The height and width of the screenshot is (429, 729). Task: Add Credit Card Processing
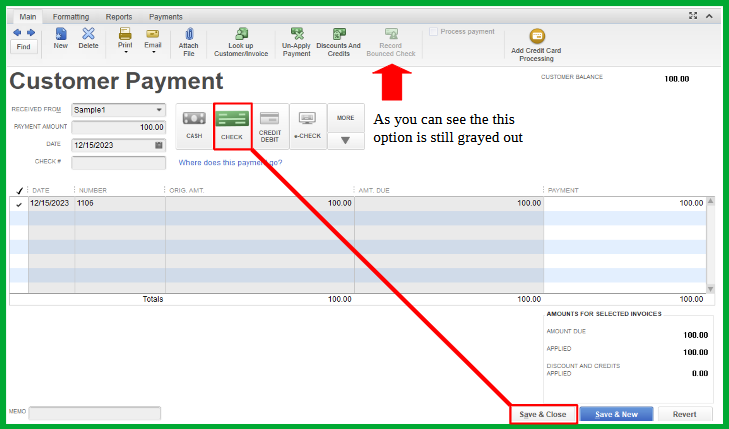(536, 45)
